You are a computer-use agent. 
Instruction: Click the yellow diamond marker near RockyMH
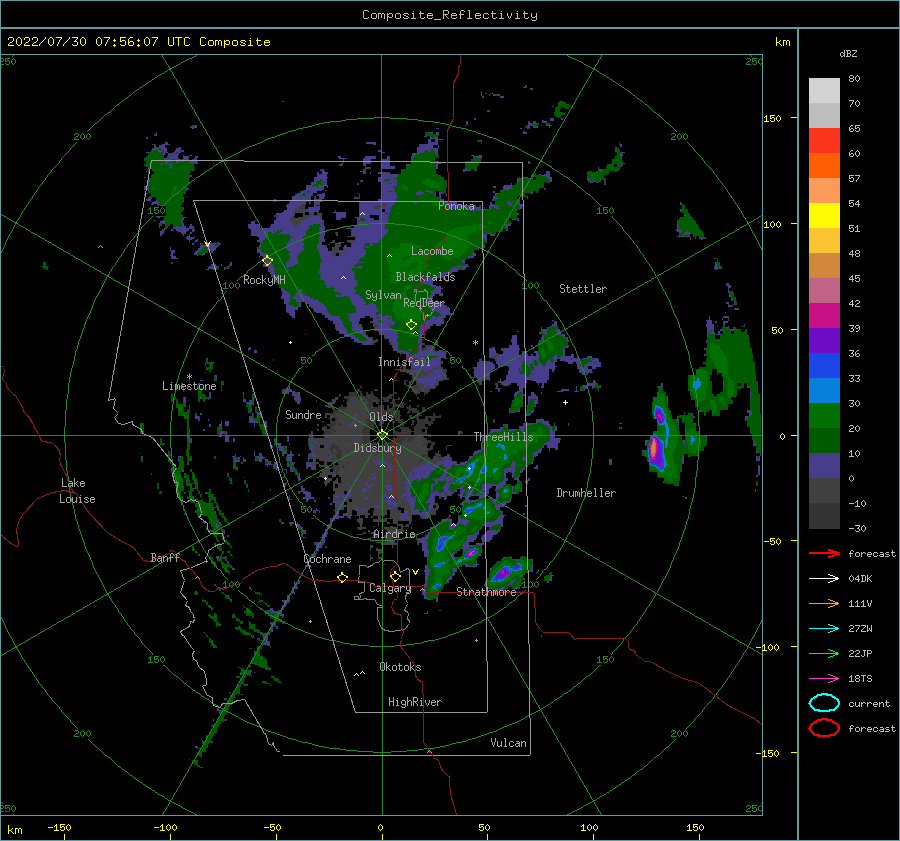(x=267, y=261)
